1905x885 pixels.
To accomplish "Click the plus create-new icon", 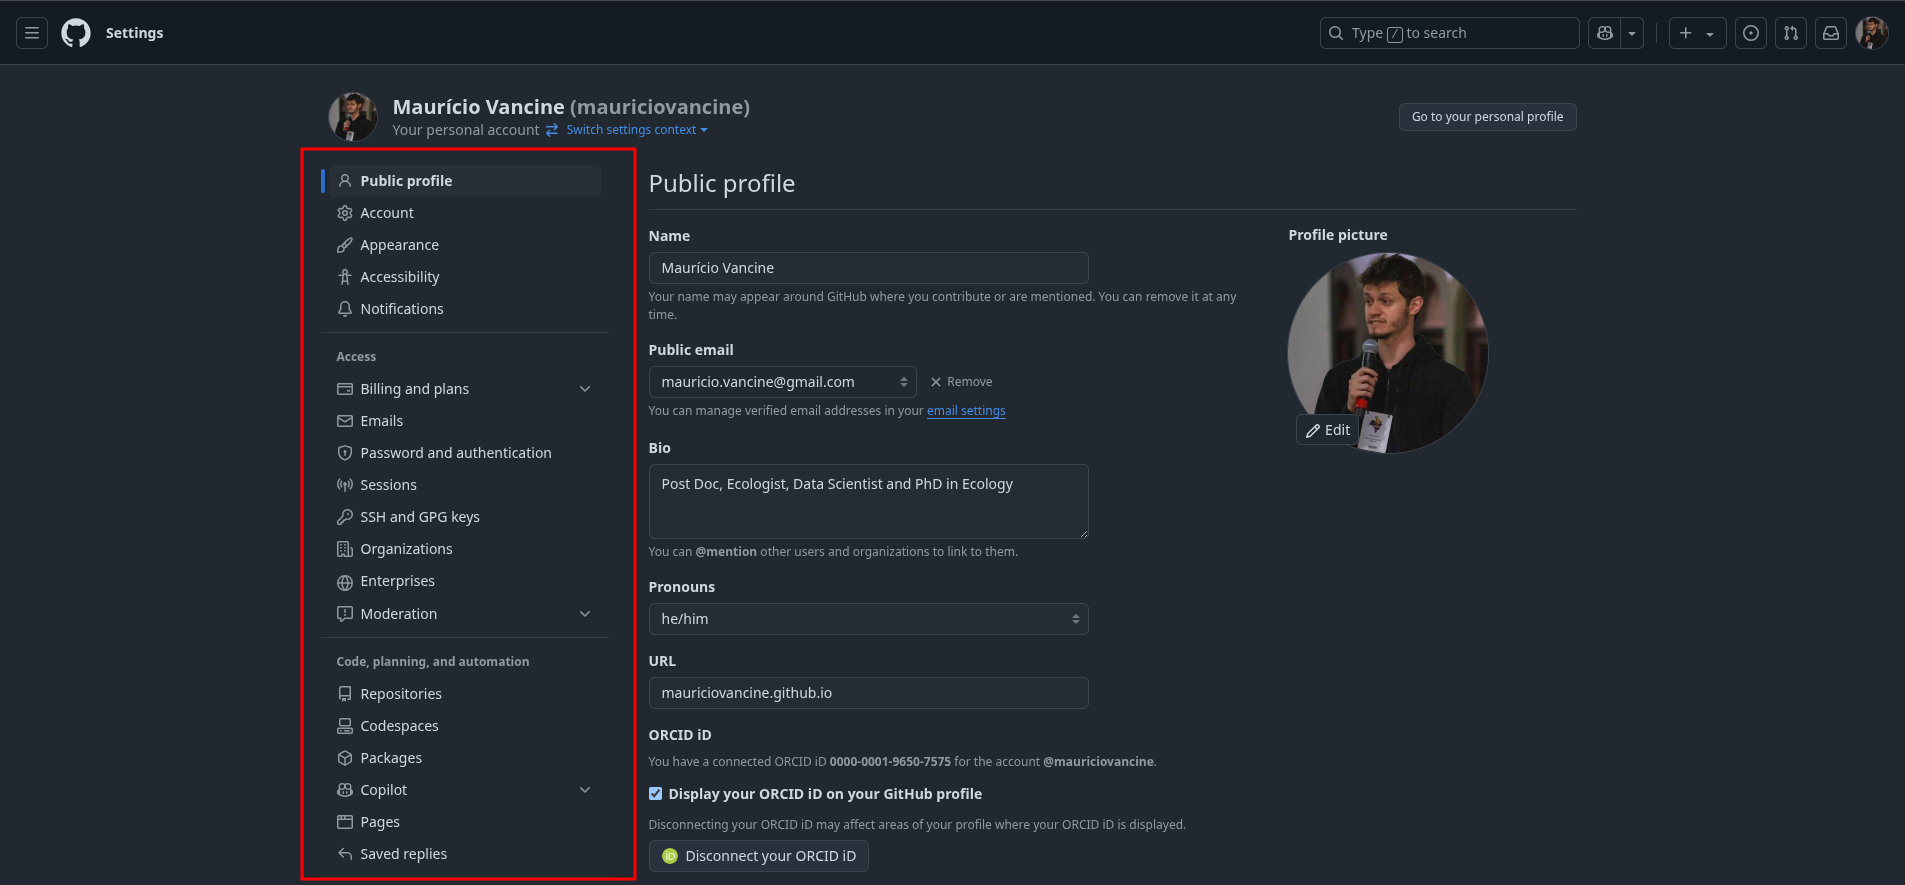I will pyautogui.click(x=1686, y=33).
